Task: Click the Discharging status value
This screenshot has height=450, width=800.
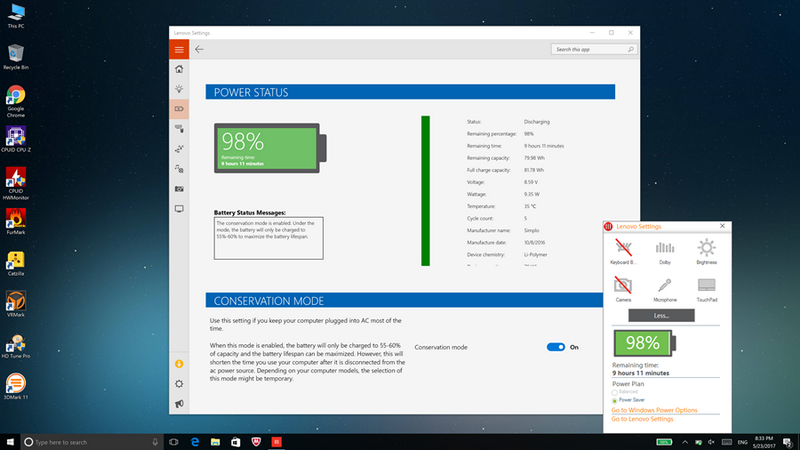Action: click(537, 122)
